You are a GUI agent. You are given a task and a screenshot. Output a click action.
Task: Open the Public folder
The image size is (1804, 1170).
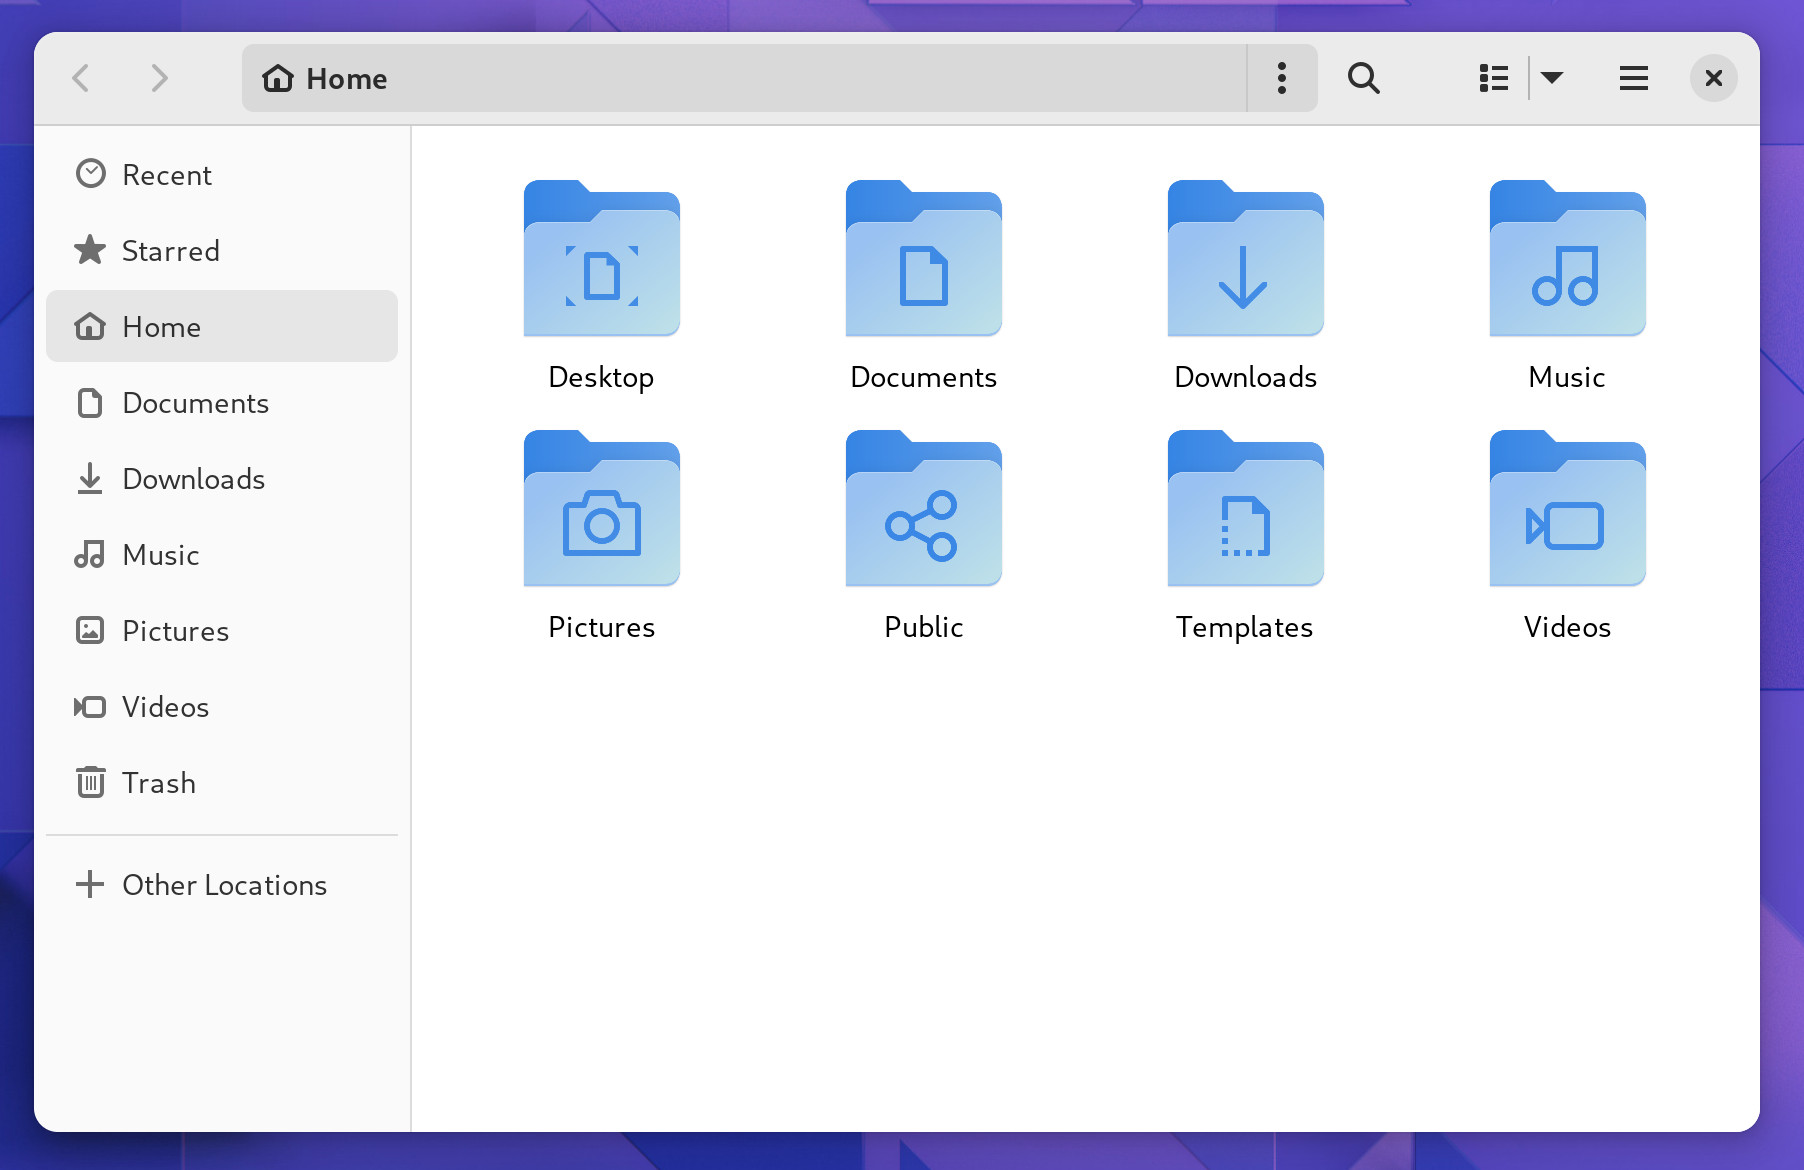923,510
